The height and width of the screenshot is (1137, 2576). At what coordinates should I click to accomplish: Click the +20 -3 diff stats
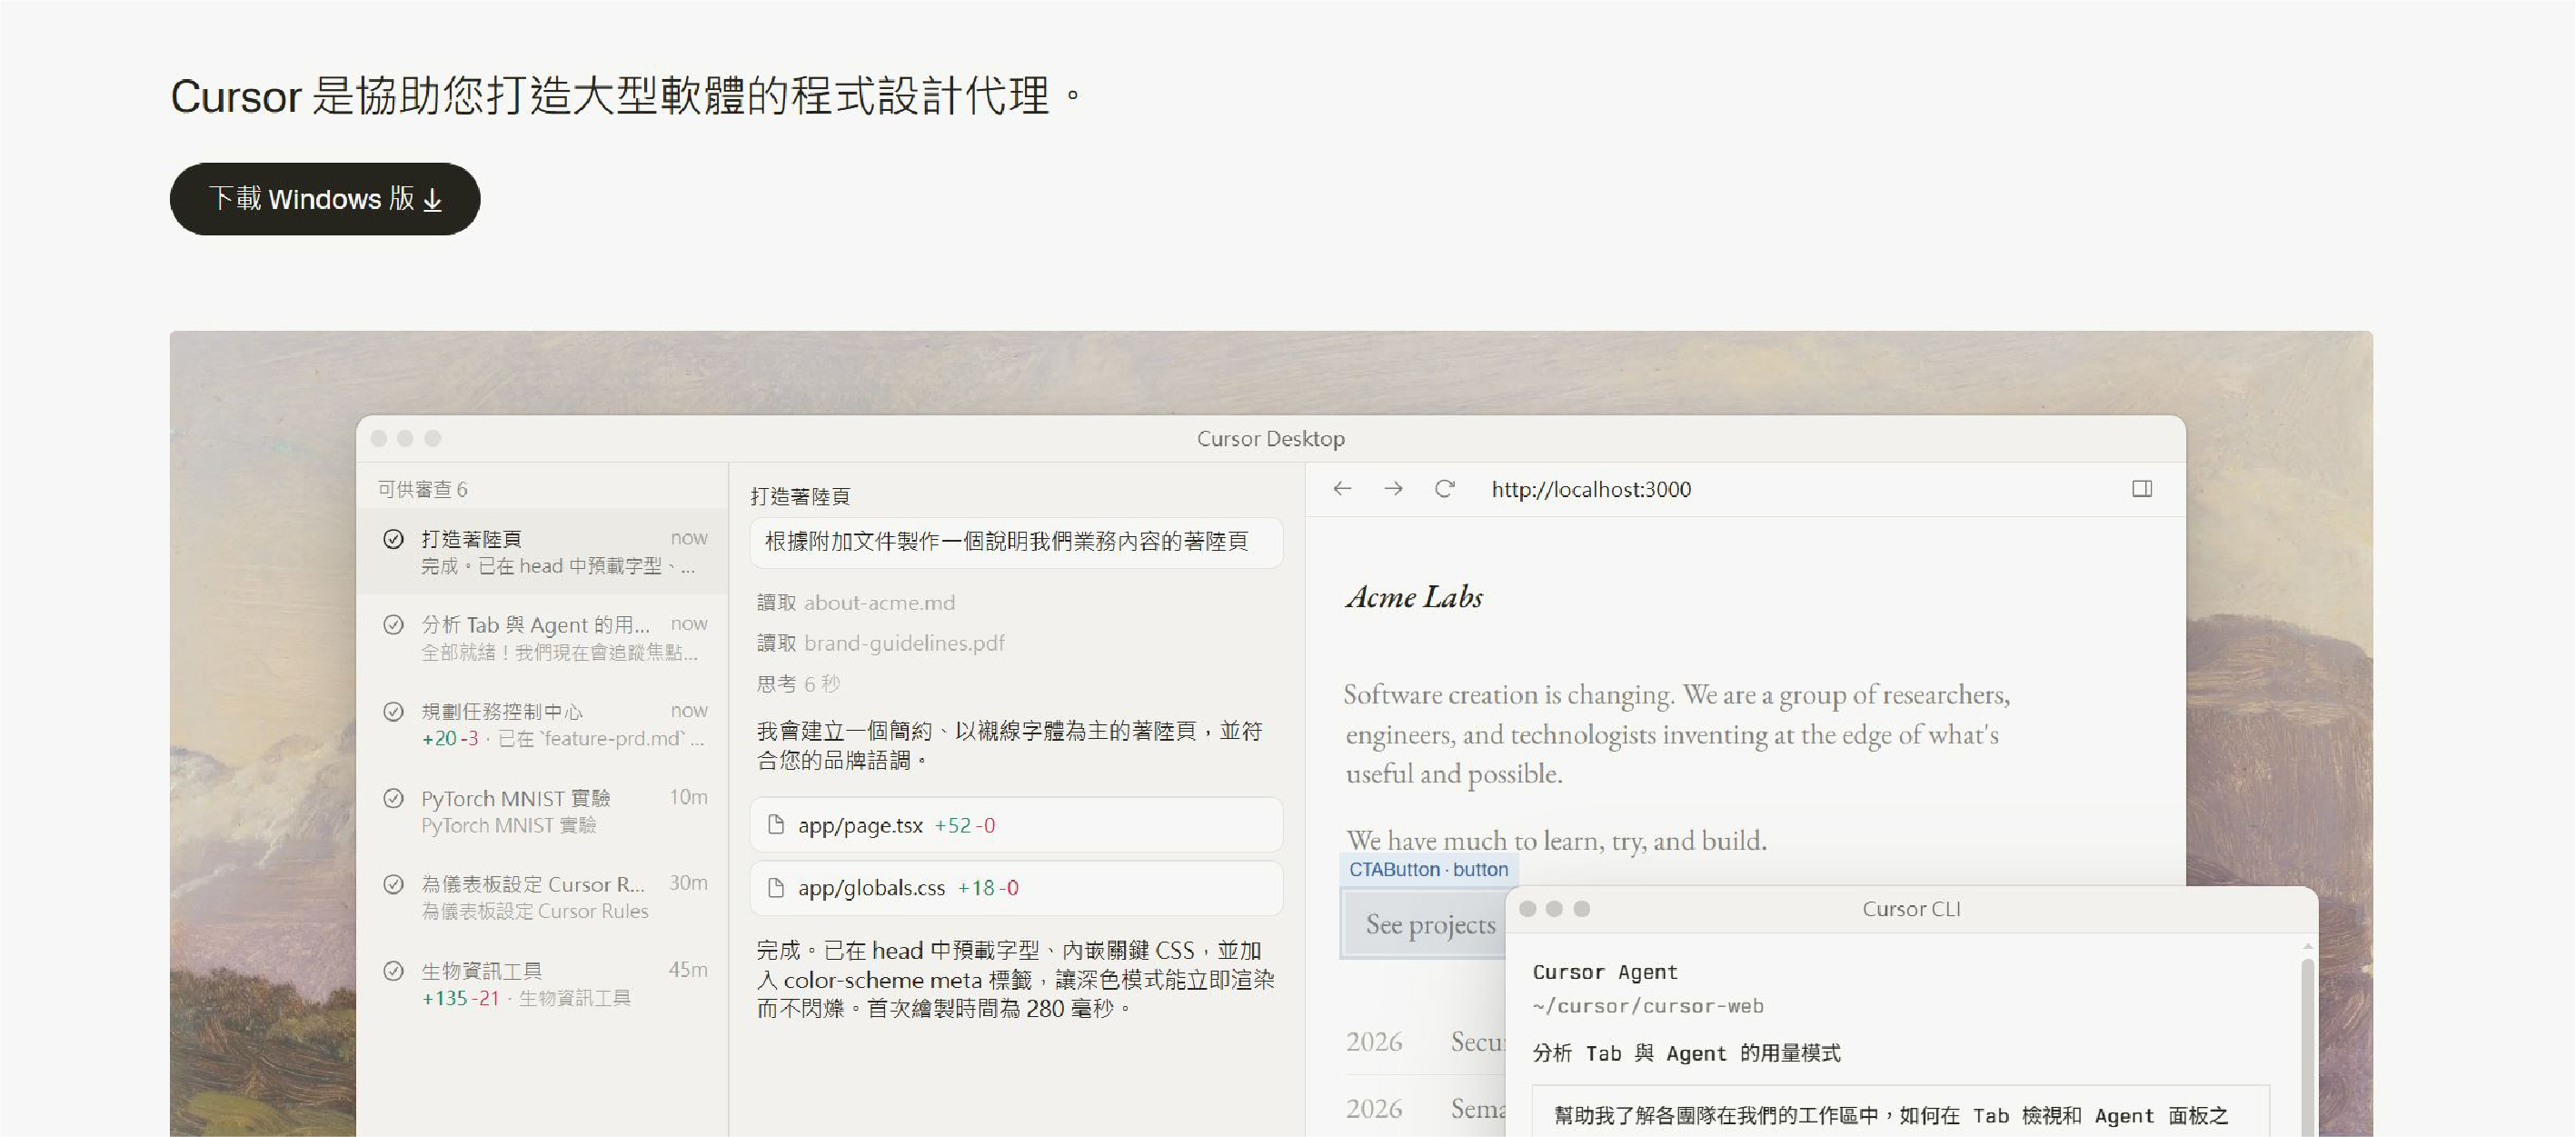(x=450, y=739)
